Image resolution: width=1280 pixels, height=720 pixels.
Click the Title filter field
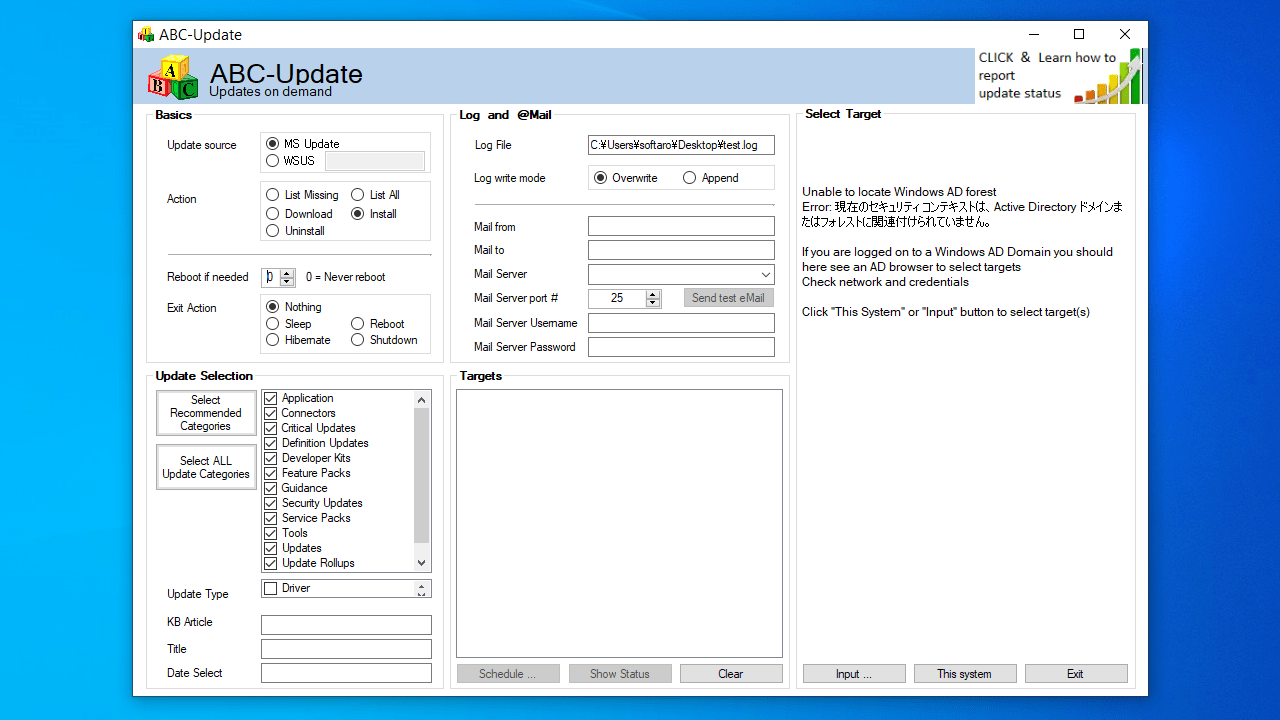point(346,649)
